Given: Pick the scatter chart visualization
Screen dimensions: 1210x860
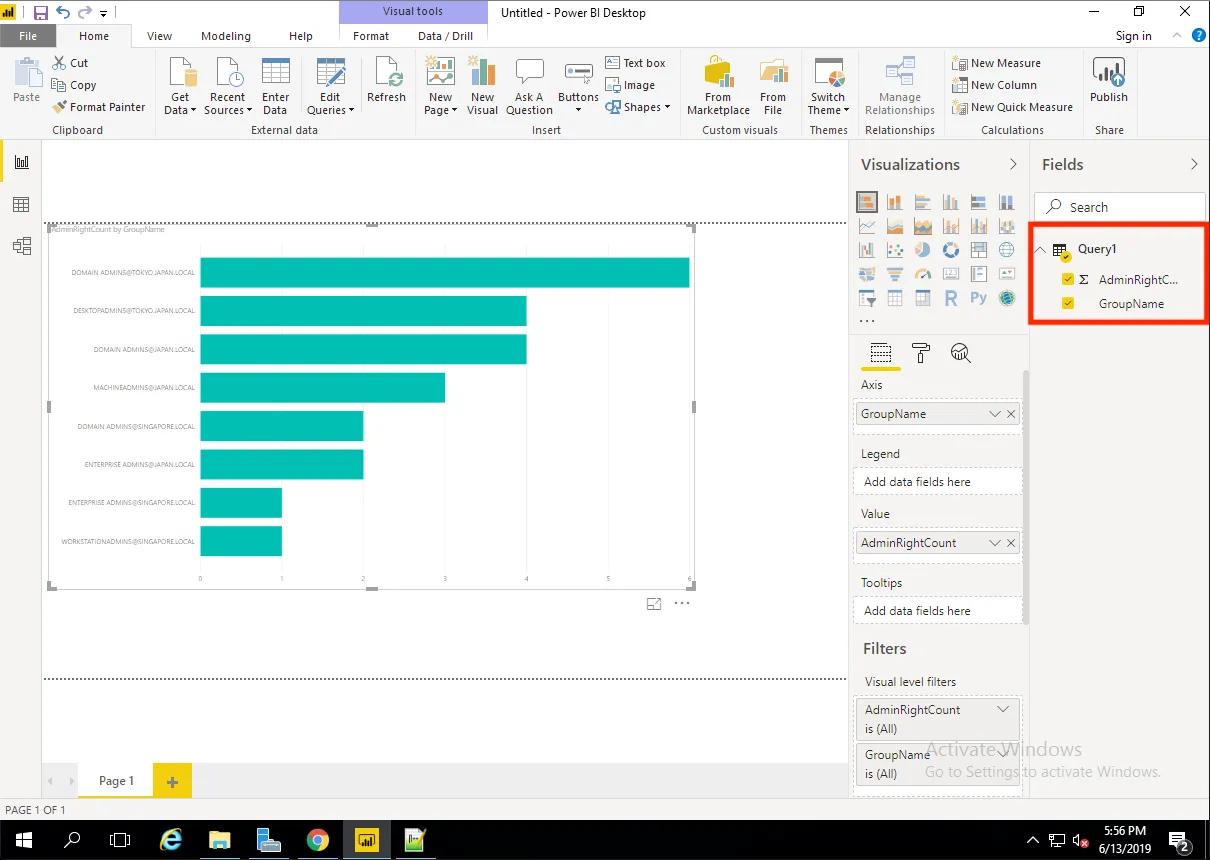Looking at the screenshot, I should (895, 250).
